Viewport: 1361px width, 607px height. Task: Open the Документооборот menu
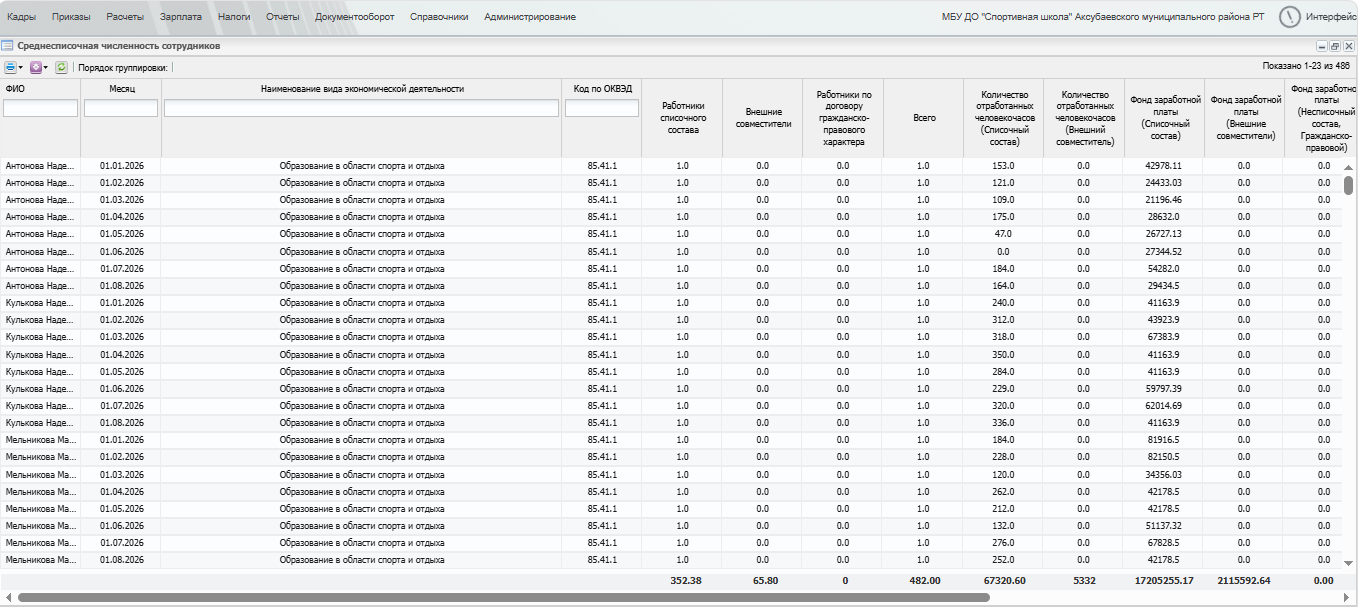coord(354,17)
